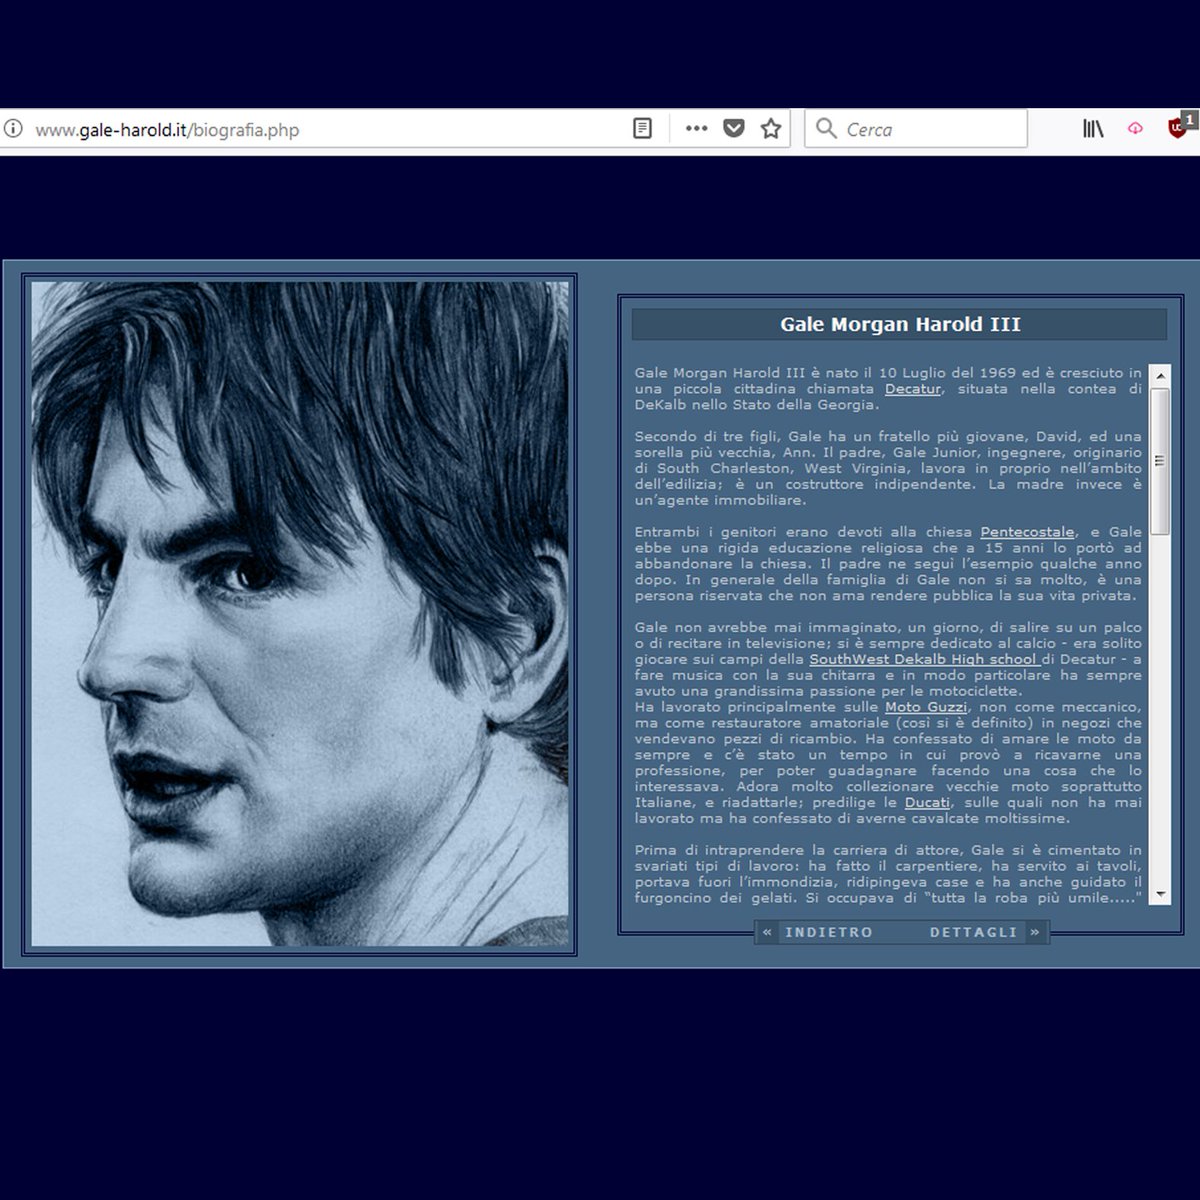
Task: Open the page actions three-dots menu
Action: tap(697, 129)
